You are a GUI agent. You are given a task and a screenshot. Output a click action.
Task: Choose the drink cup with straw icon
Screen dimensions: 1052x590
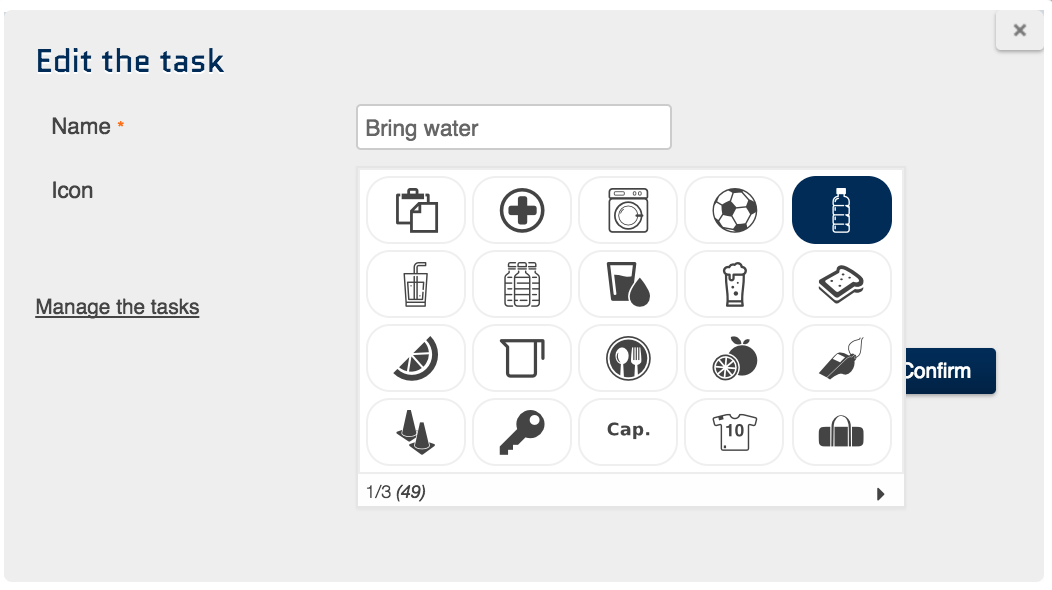[x=416, y=284]
